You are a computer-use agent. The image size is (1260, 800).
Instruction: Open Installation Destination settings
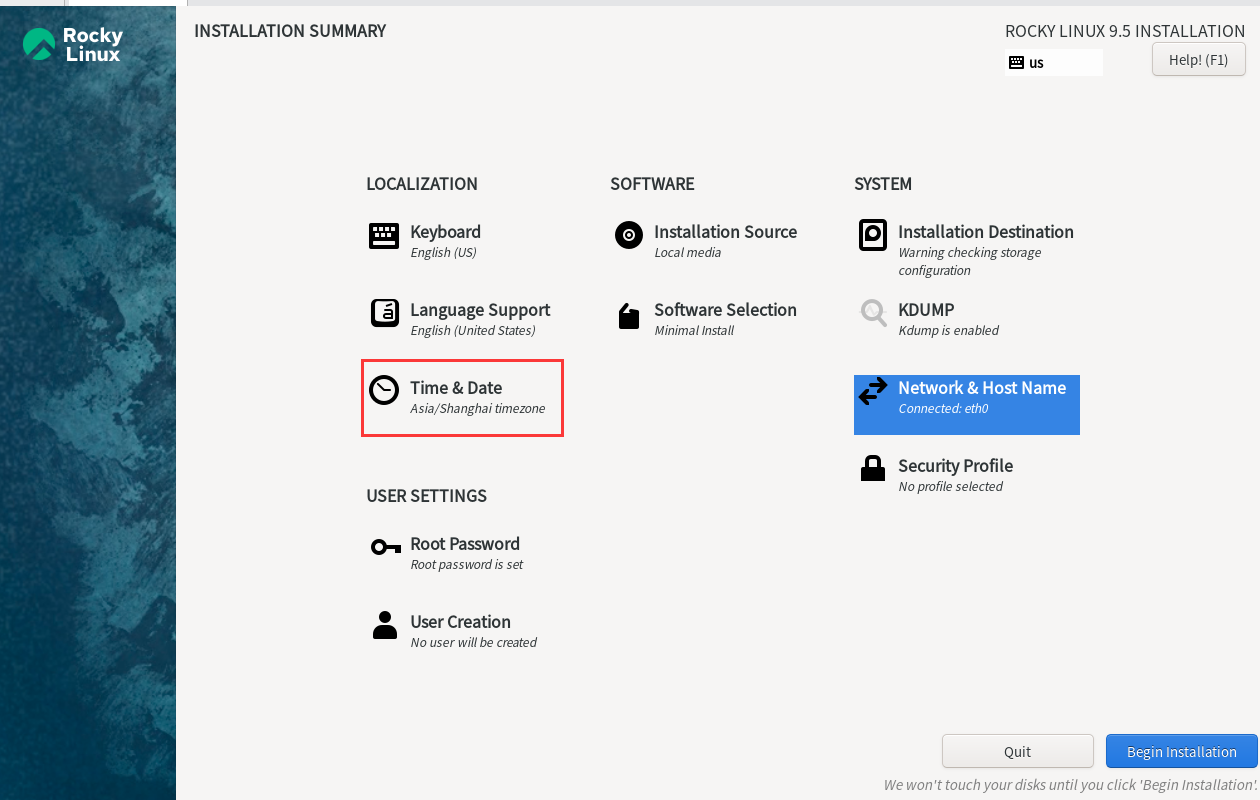click(x=966, y=249)
